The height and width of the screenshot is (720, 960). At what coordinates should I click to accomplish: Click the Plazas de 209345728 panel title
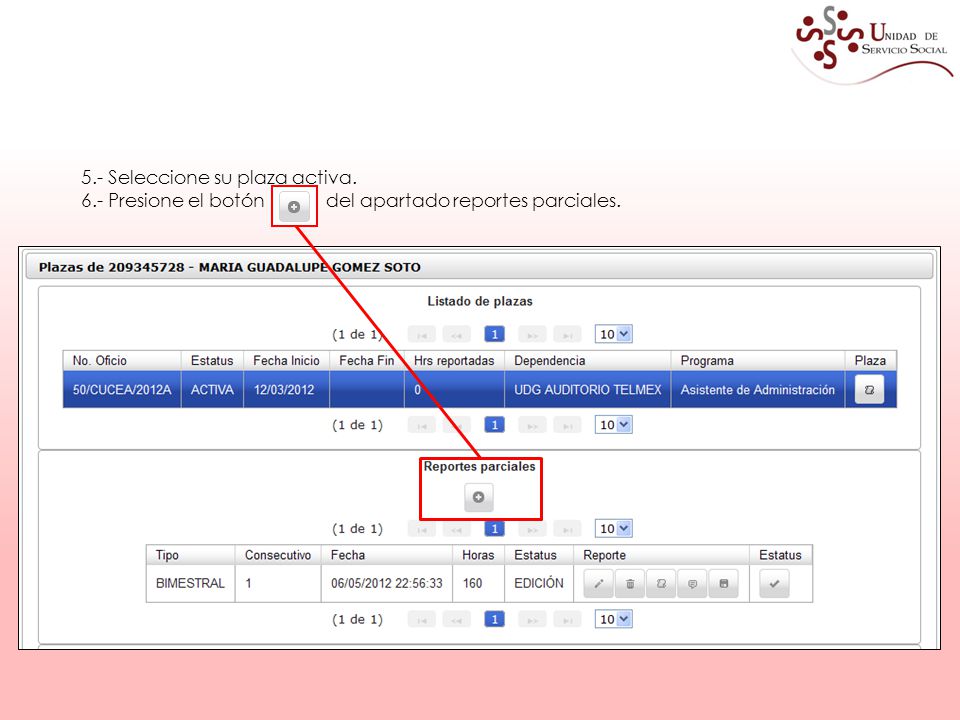click(230, 268)
